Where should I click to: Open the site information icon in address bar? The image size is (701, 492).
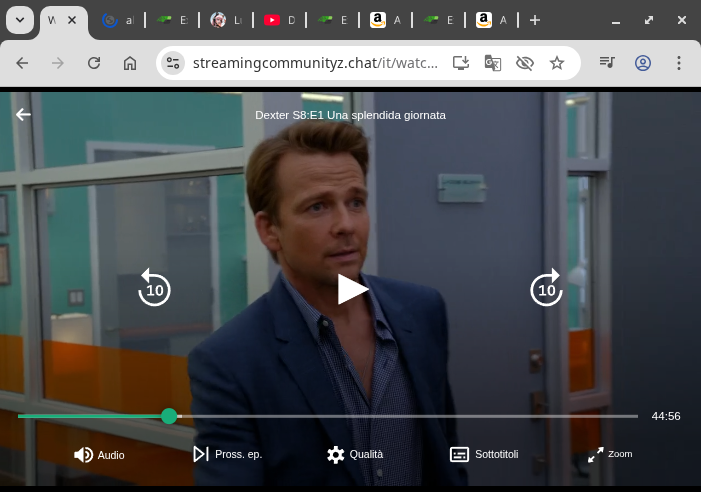point(173,63)
